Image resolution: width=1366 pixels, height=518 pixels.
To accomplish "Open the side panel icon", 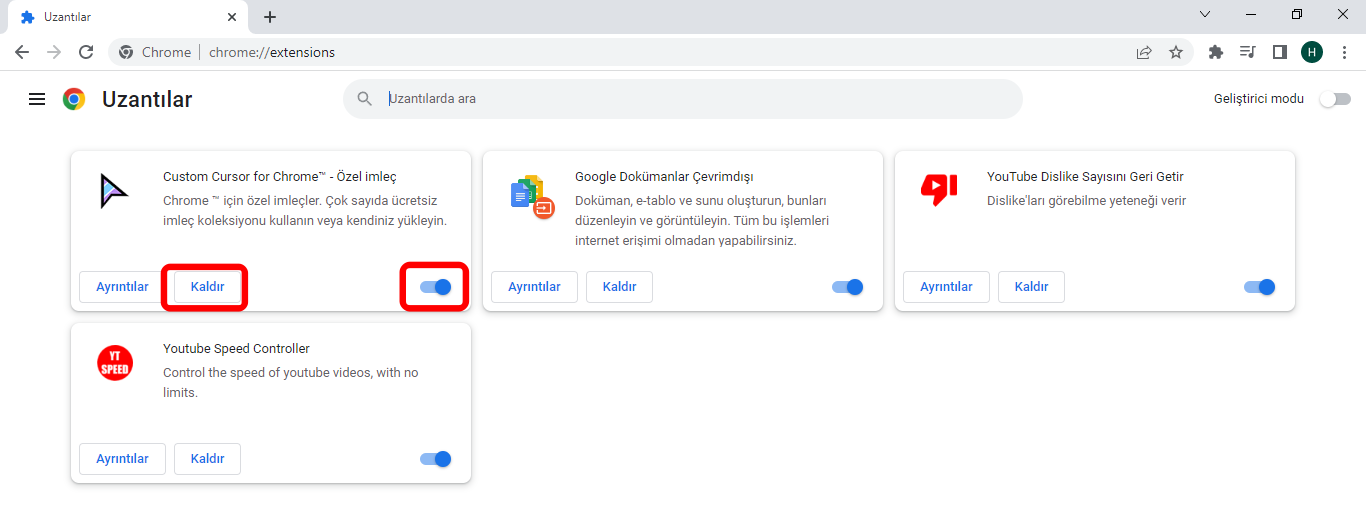I will [x=1279, y=52].
